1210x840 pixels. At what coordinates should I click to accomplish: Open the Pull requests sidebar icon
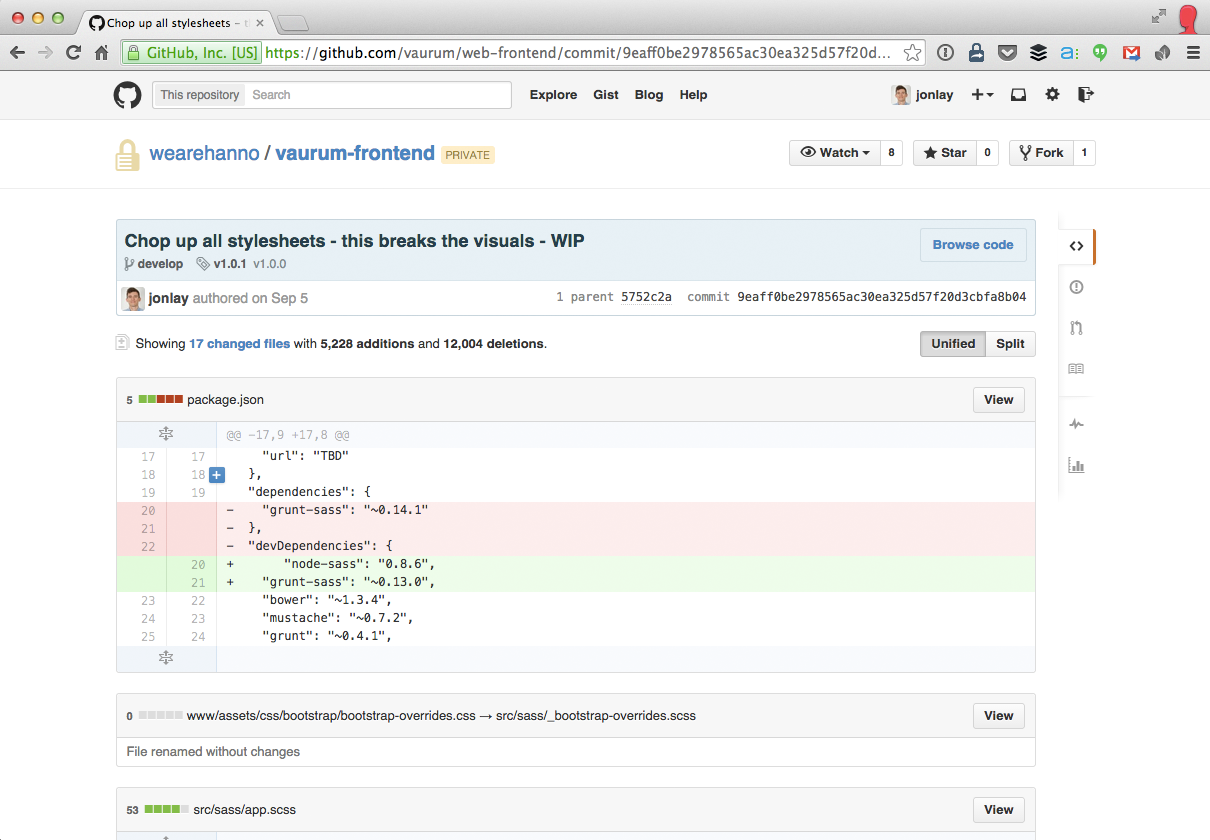click(1076, 327)
